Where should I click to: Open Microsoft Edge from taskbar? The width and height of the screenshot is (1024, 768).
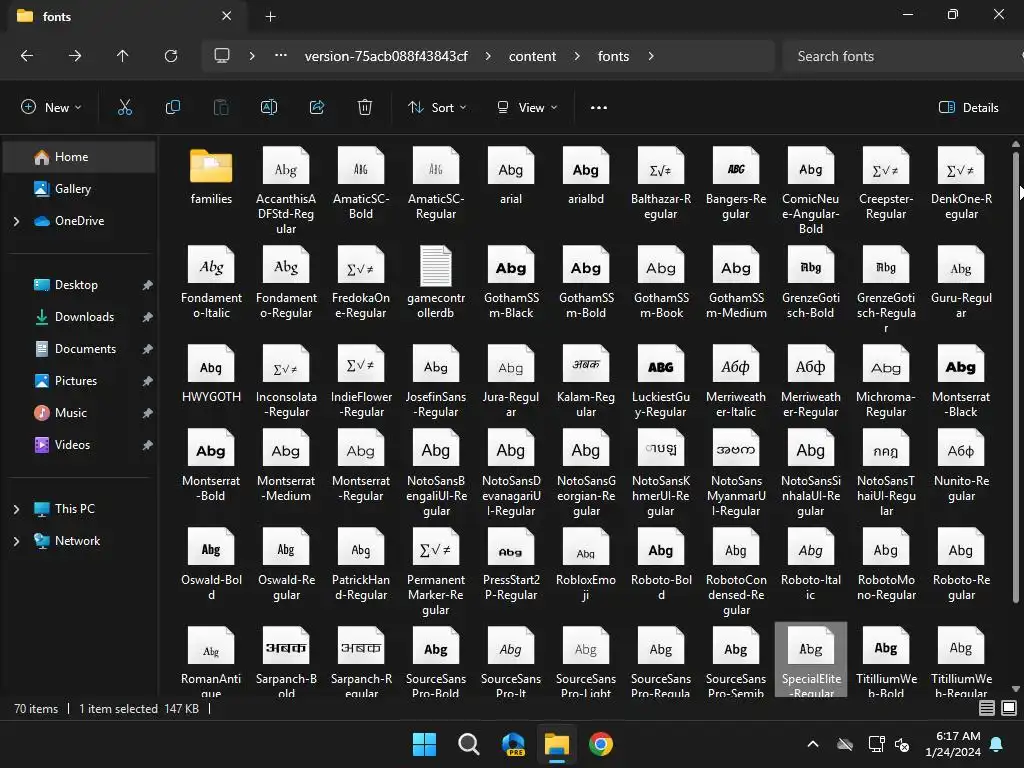pos(513,744)
